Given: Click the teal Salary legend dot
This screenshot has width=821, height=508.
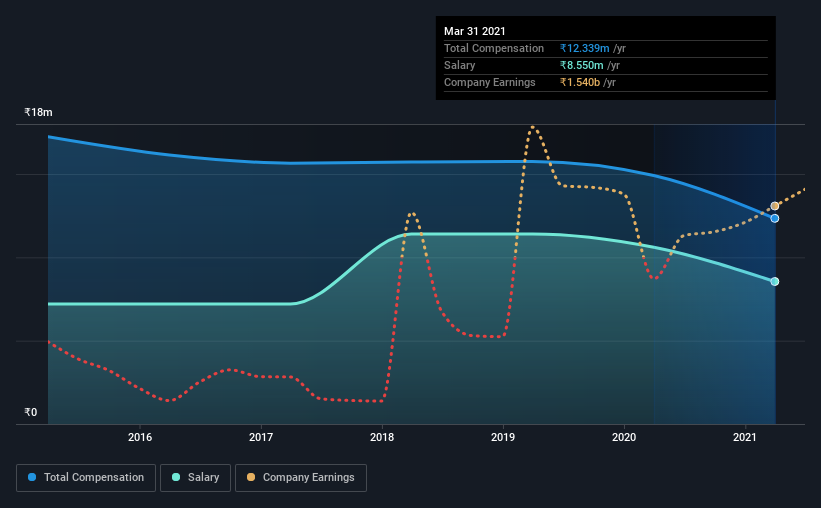Looking at the screenshot, I should [x=176, y=477].
